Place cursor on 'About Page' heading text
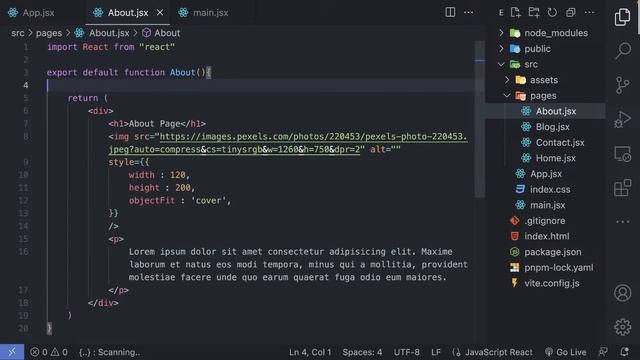Image resolution: width=640 pixels, height=360 pixels. point(154,124)
